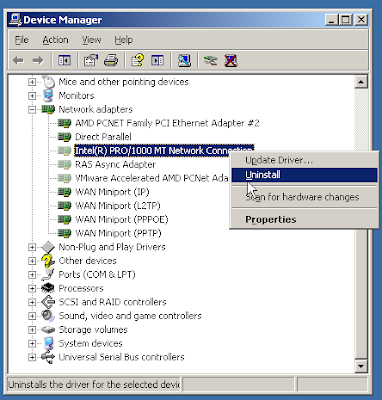Click the yellow question mark Other devices icon
Viewport: 382px width, 400px height.
click(48, 261)
